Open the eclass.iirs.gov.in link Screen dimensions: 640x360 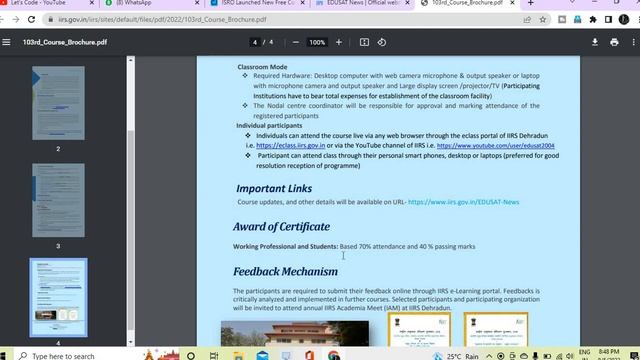coord(291,145)
